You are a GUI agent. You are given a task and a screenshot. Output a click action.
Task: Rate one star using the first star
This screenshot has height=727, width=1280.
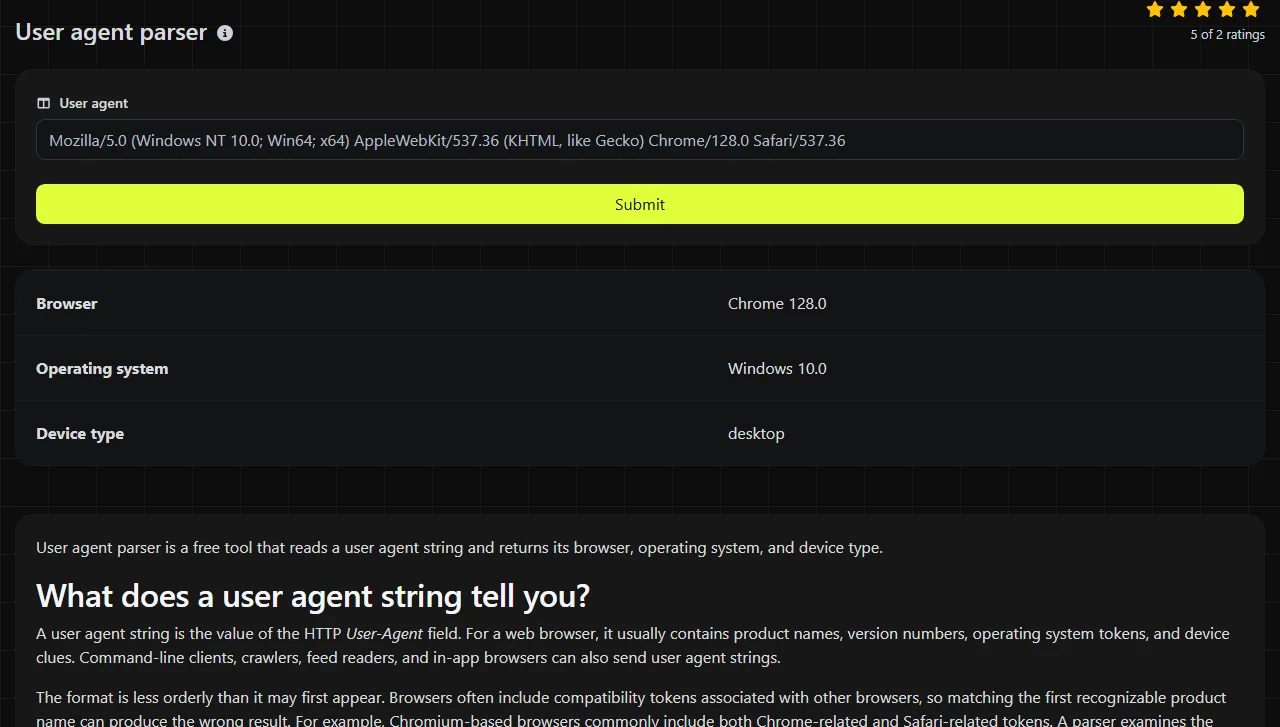pyautogui.click(x=1155, y=10)
